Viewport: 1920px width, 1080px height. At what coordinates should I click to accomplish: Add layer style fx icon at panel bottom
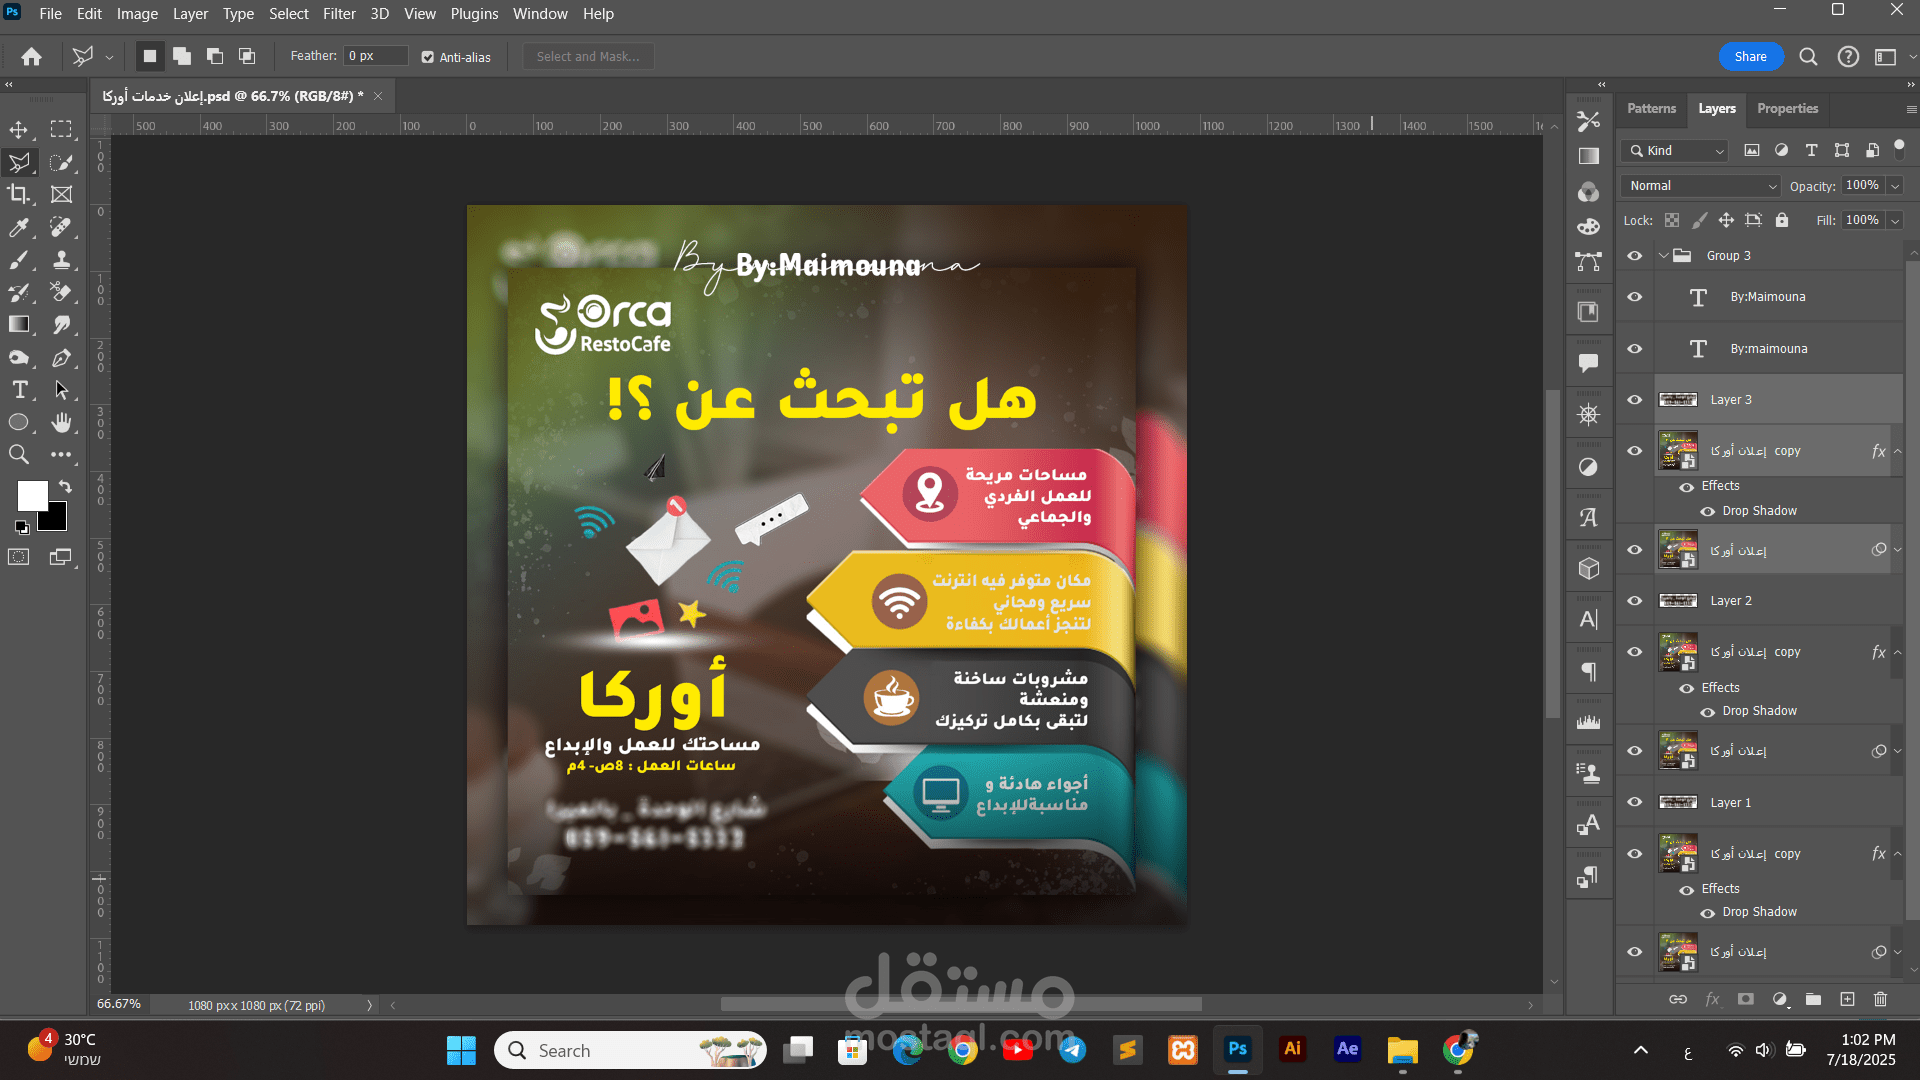point(1712,999)
